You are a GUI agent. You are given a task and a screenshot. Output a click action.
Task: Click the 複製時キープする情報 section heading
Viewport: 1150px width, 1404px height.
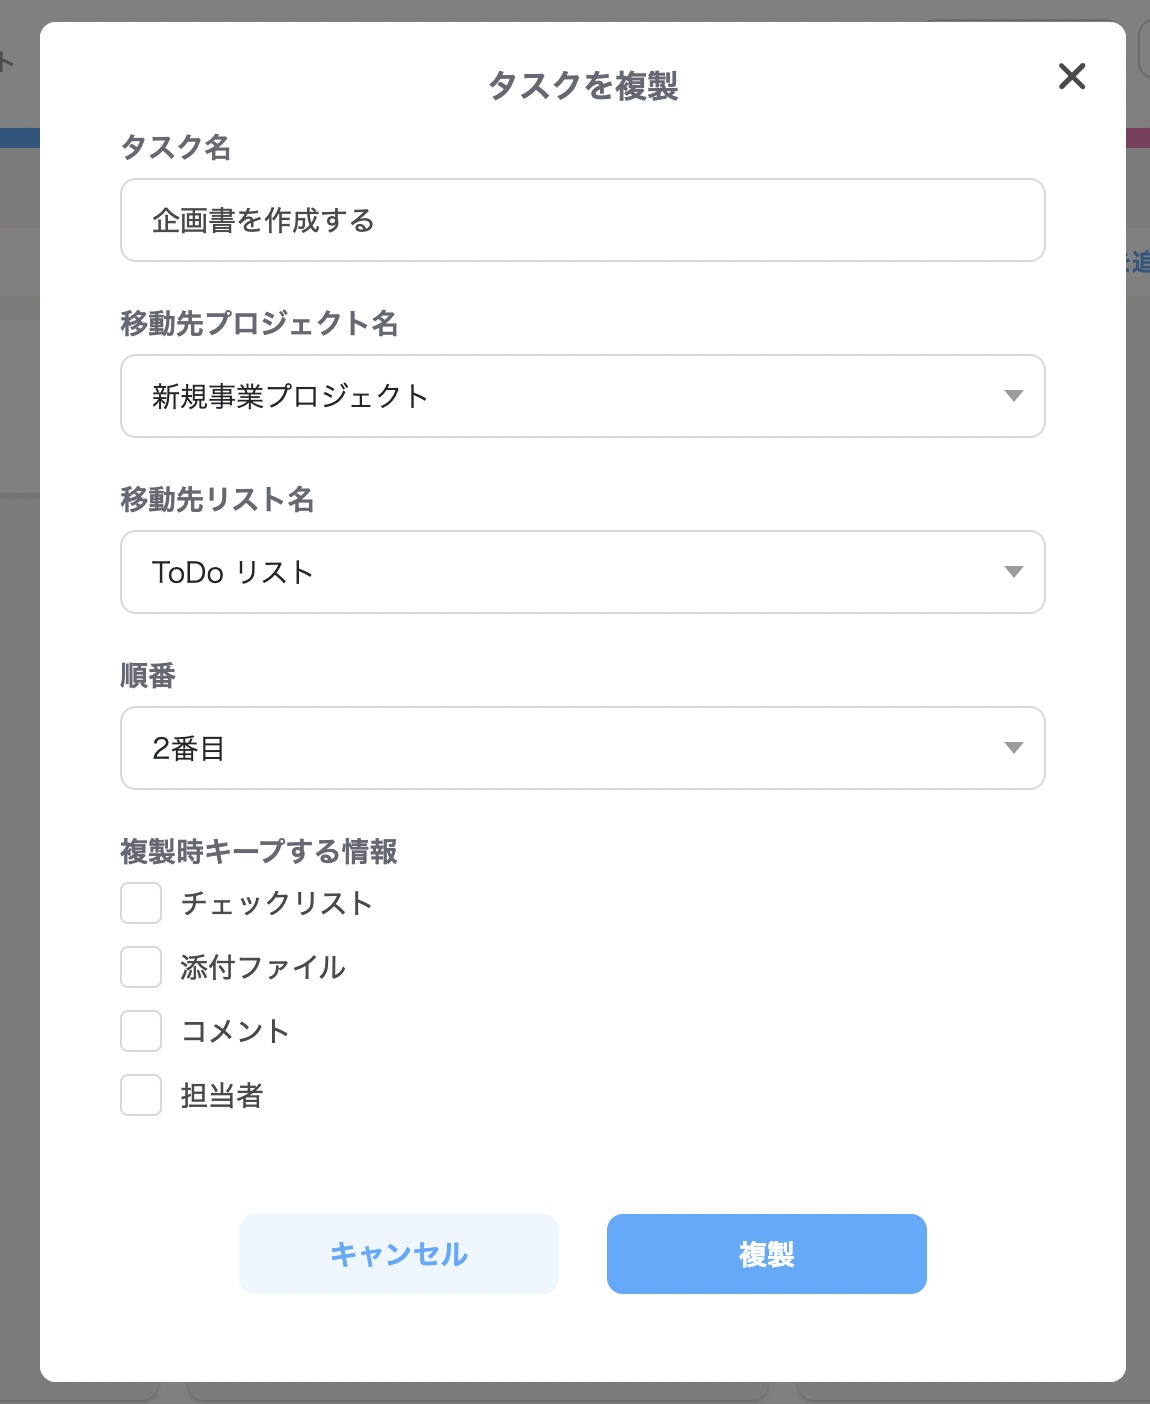click(x=258, y=853)
